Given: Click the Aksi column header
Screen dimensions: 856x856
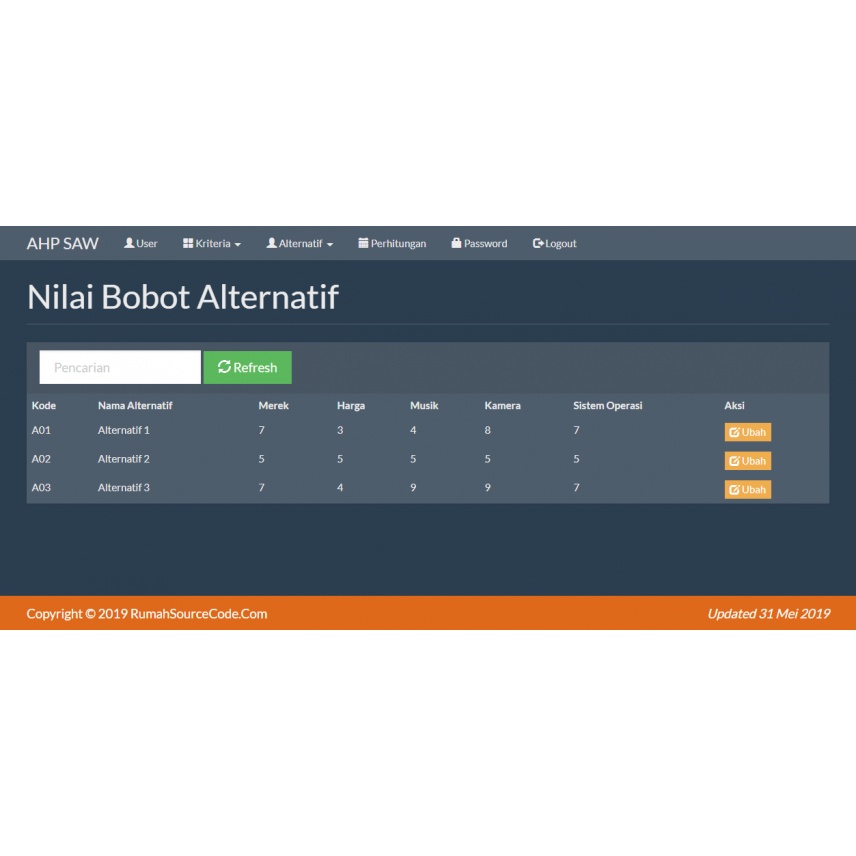Looking at the screenshot, I should pyautogui.click(x=734, y=406).
